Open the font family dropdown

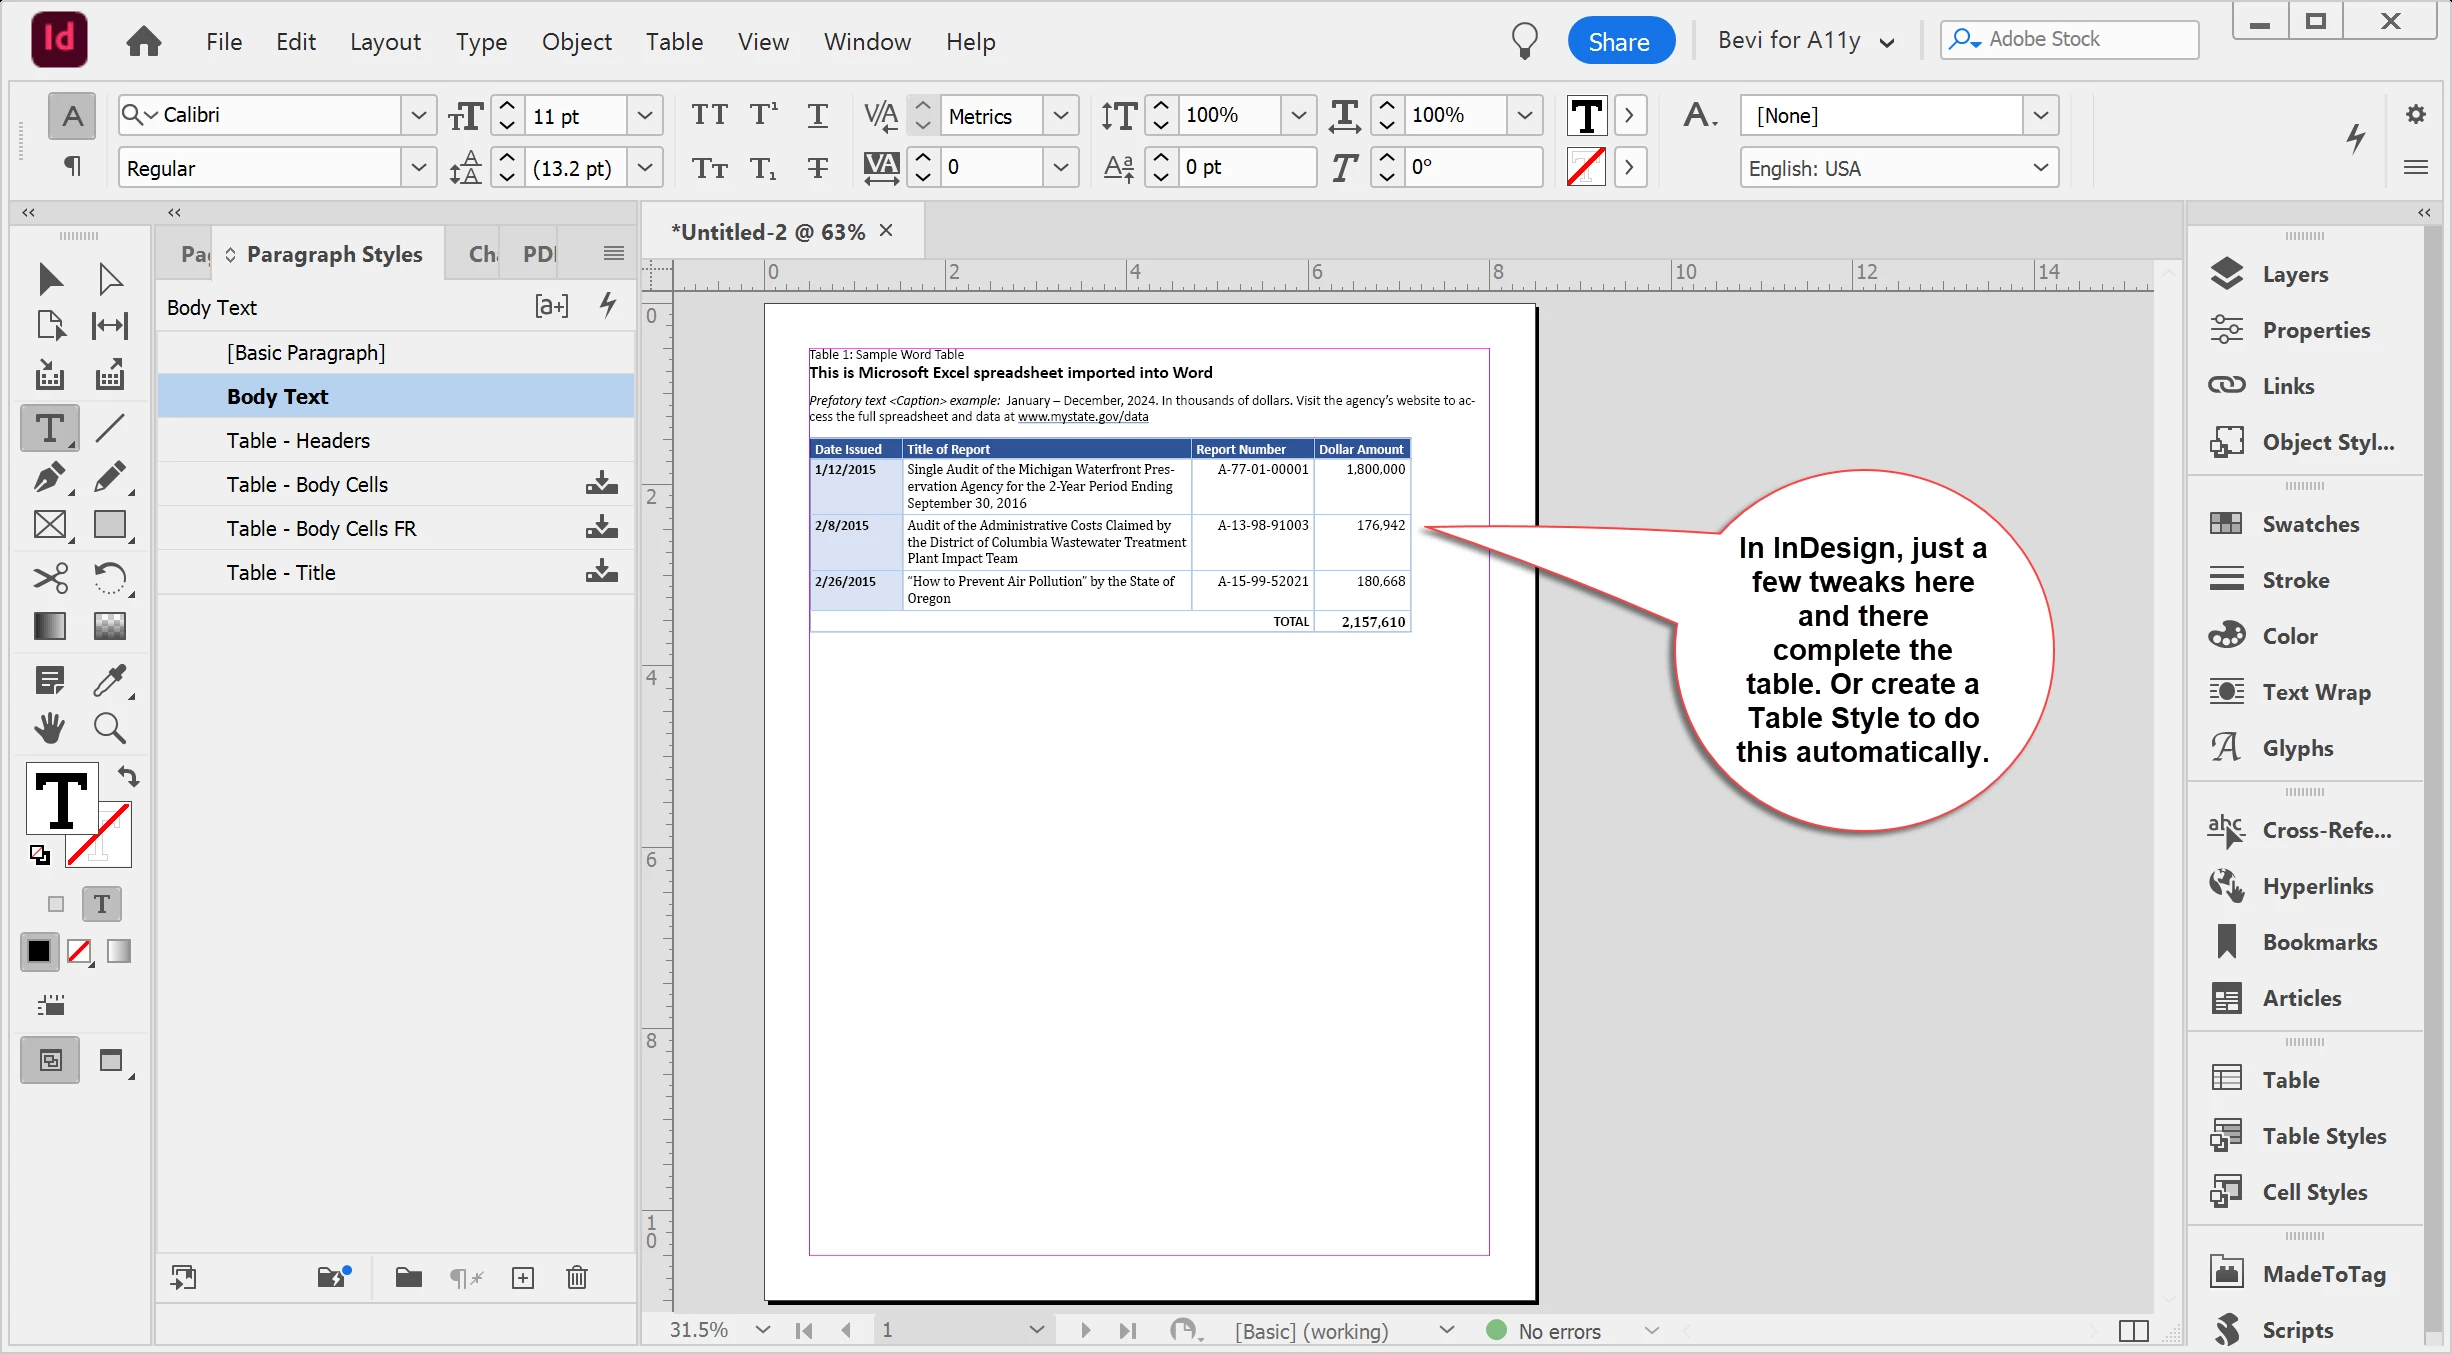pyautogui.click(x=418, y=115)
